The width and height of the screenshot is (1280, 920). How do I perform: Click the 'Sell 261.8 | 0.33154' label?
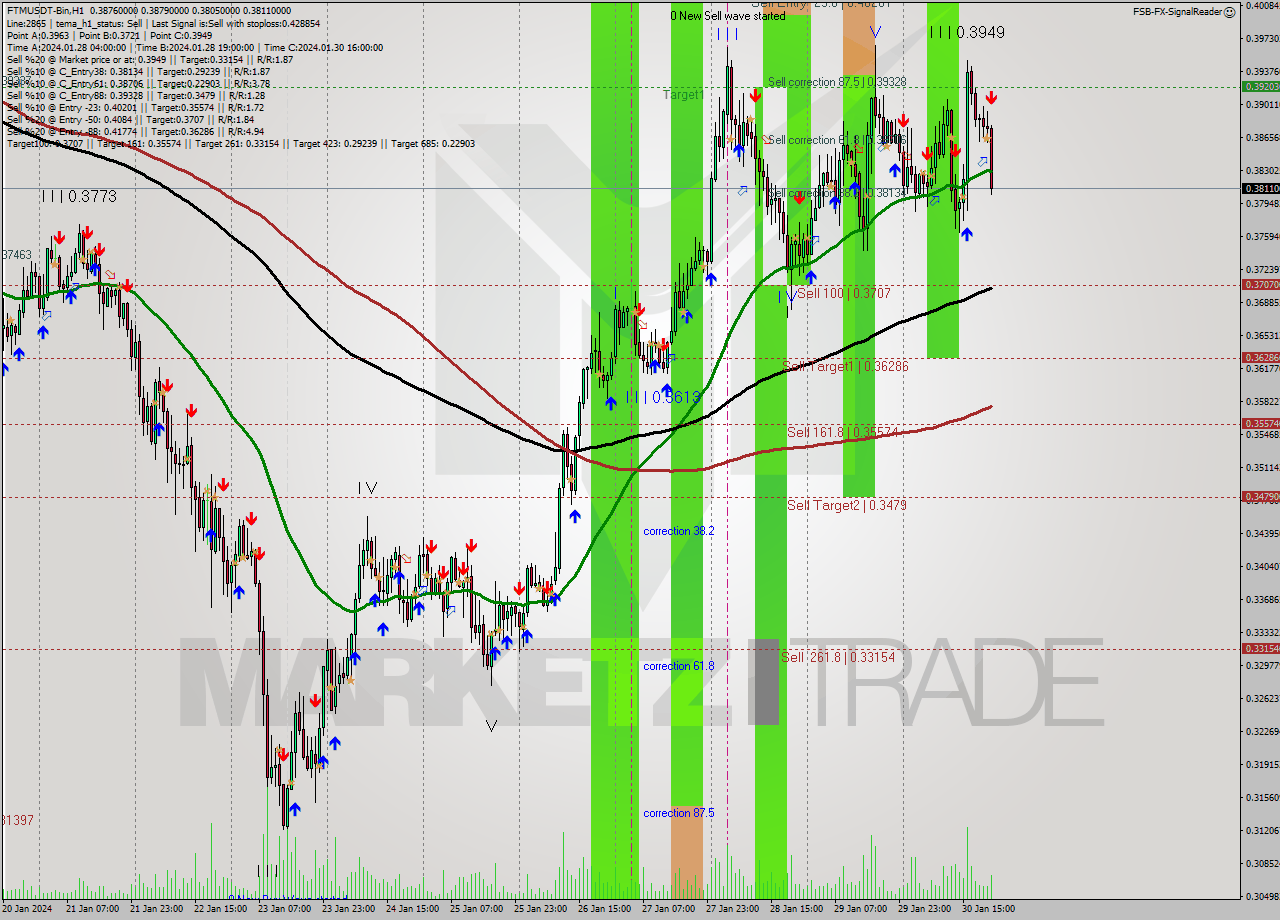(838, 657)
